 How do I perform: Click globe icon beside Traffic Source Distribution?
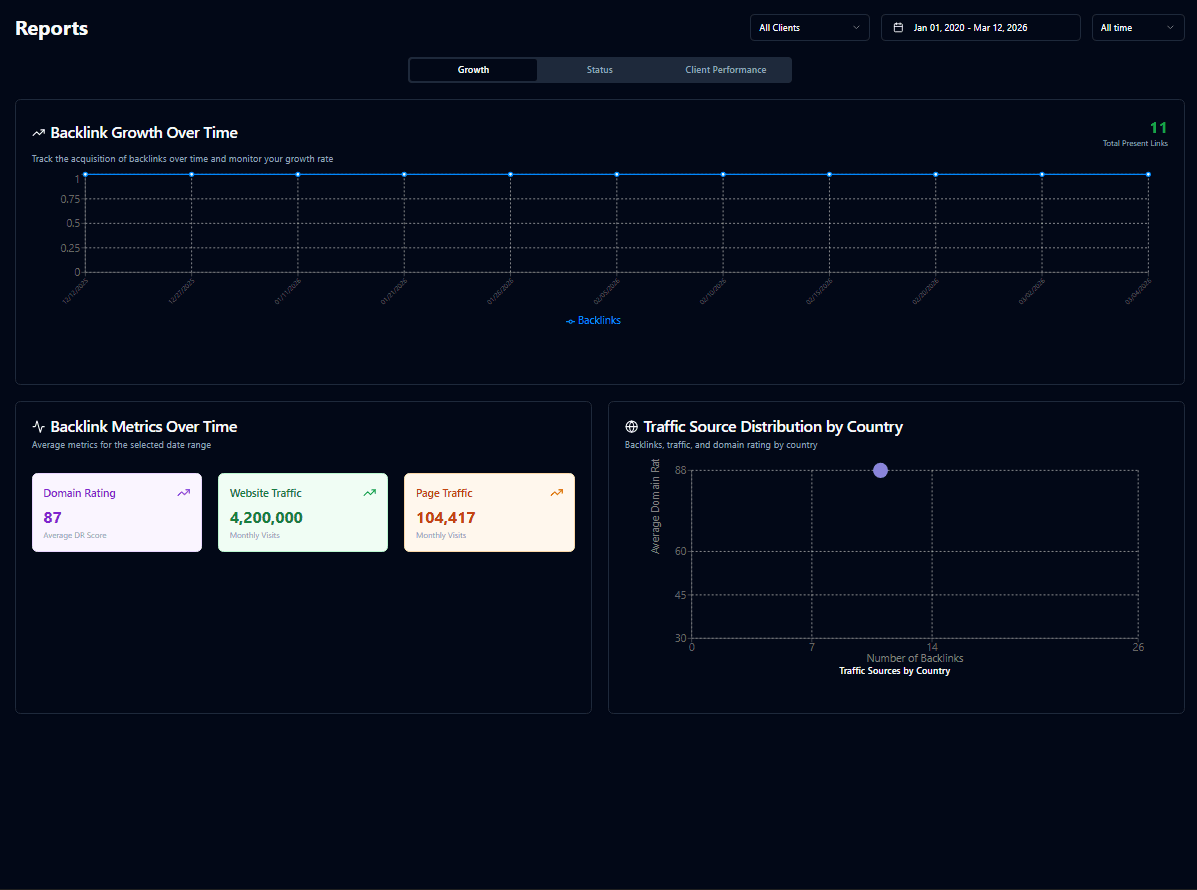click(631, 427)
